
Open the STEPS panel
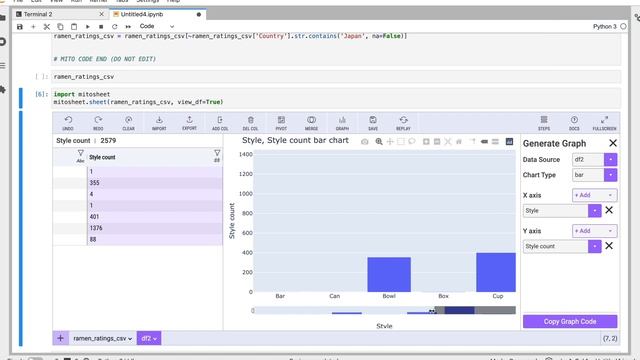coord(544,122)
